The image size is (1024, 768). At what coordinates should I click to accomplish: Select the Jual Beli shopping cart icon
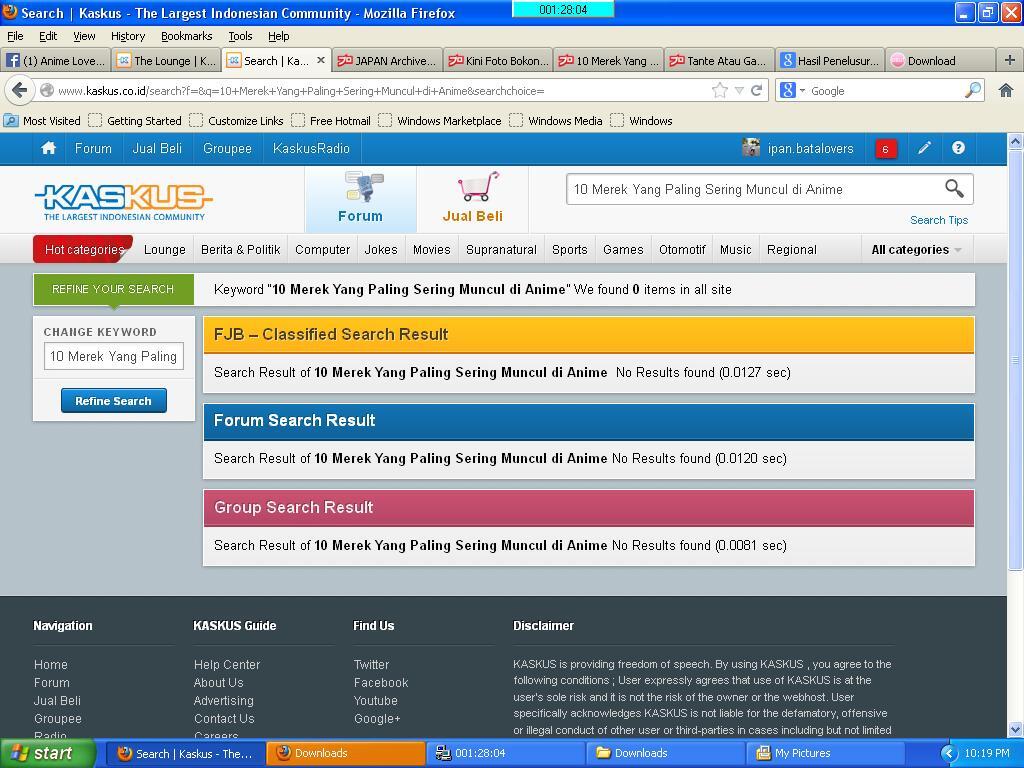click(x=472, y=199)
